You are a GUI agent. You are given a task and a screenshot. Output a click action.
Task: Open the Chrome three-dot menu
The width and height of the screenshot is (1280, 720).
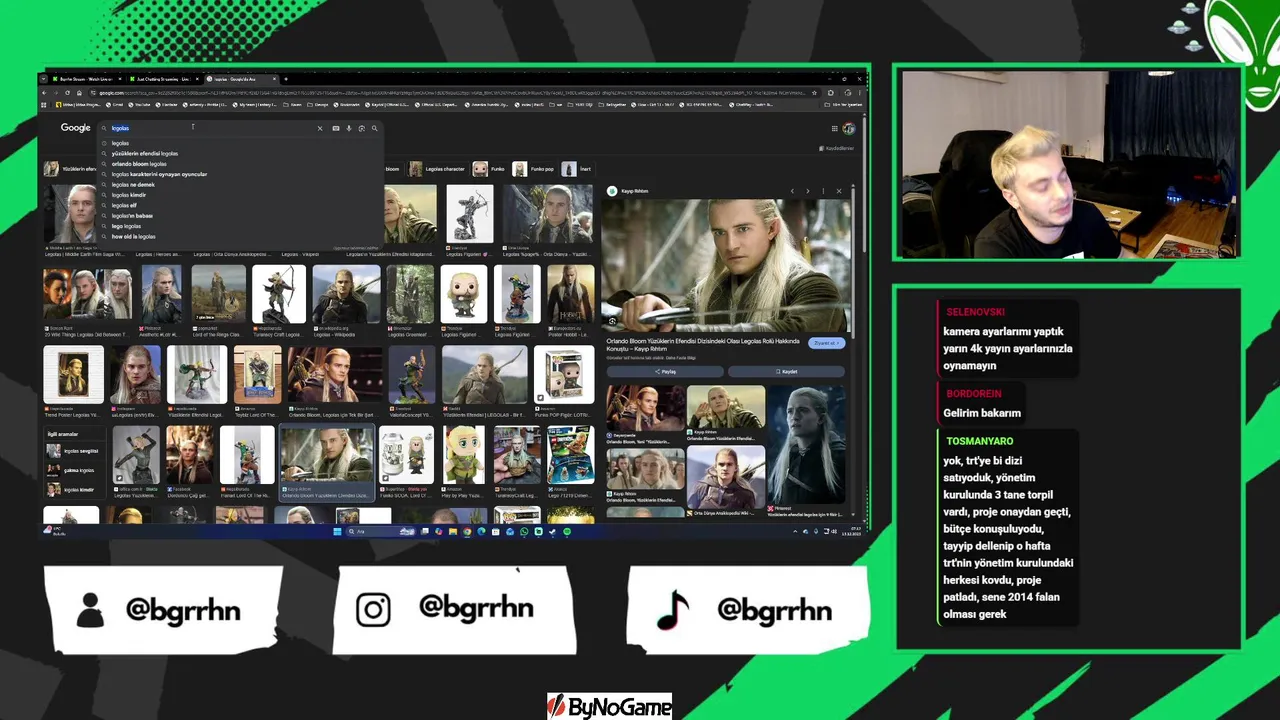(x=859, y=93)
